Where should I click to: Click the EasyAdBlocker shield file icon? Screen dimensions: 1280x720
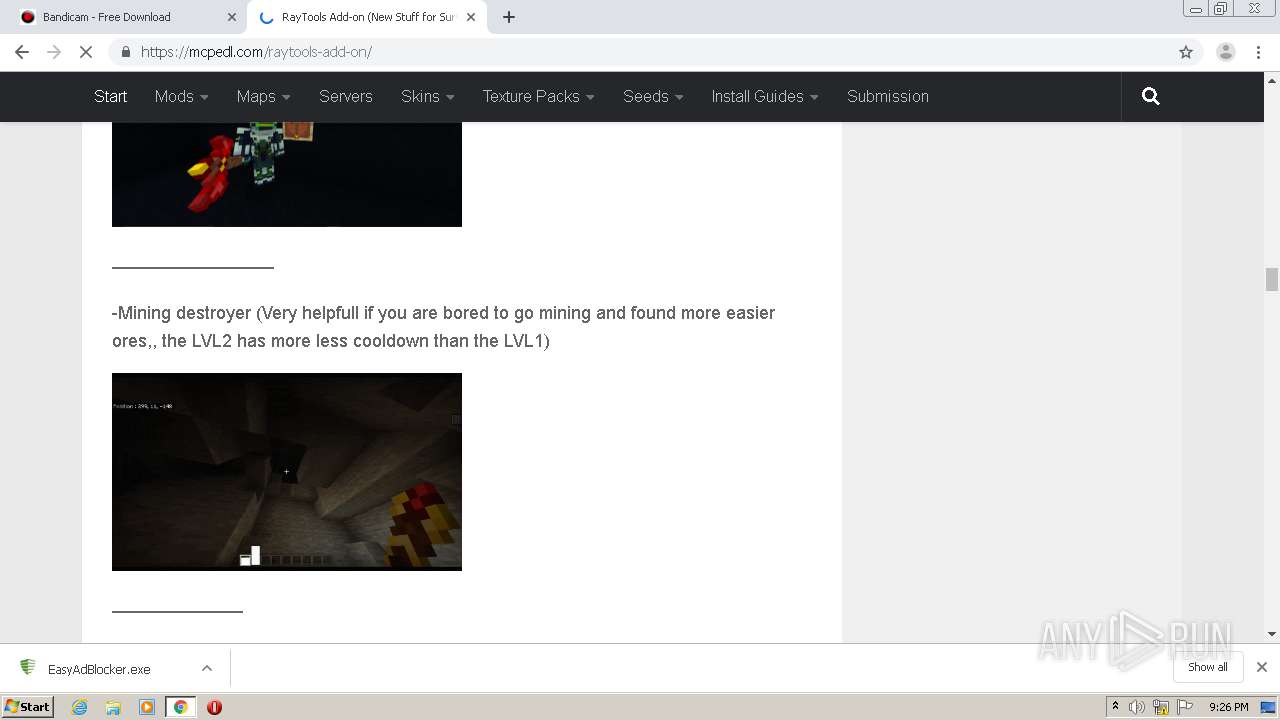pos(28,668)
